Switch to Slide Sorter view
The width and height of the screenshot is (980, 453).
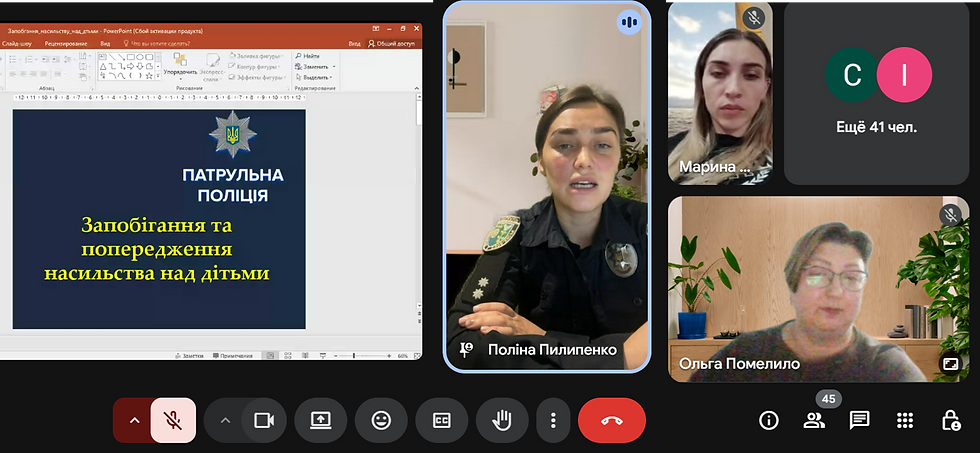[x=288, y=356]
